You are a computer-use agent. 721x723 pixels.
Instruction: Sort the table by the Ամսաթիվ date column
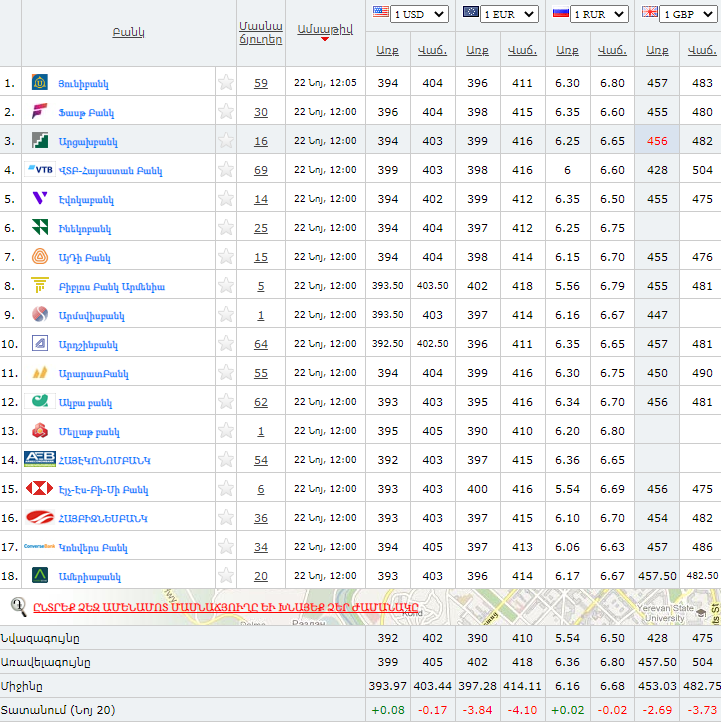[325, 30]
